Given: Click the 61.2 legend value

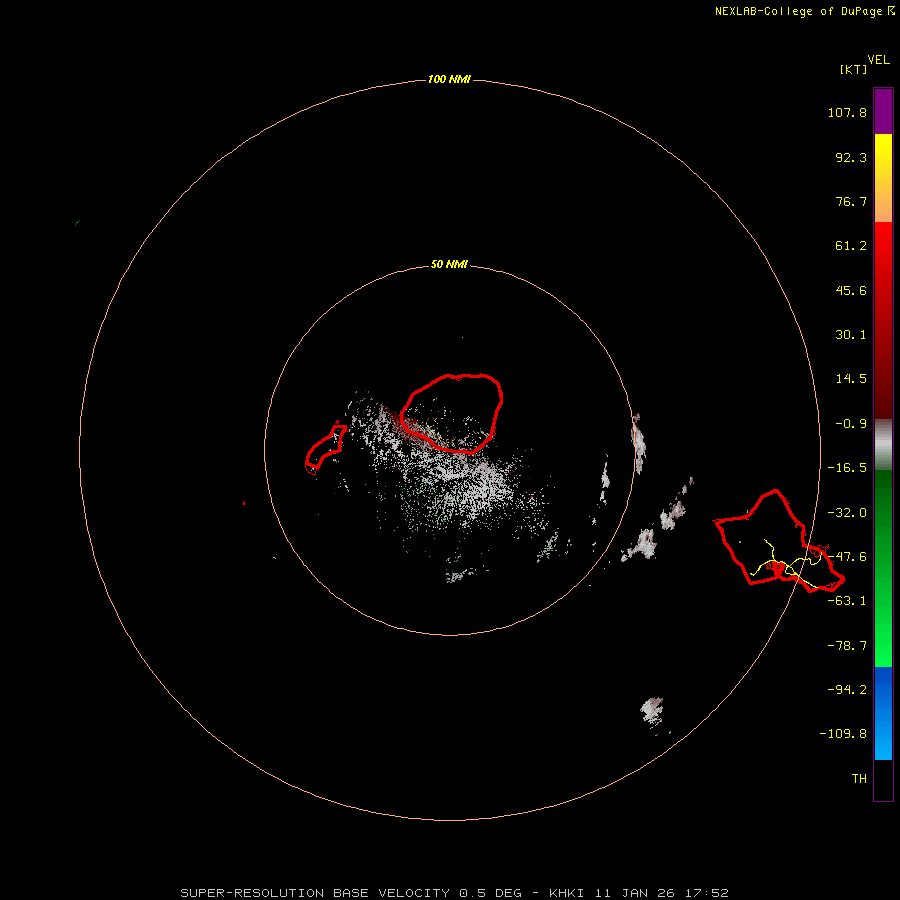Looking at the screenshot, I should (x=851, y=246).
